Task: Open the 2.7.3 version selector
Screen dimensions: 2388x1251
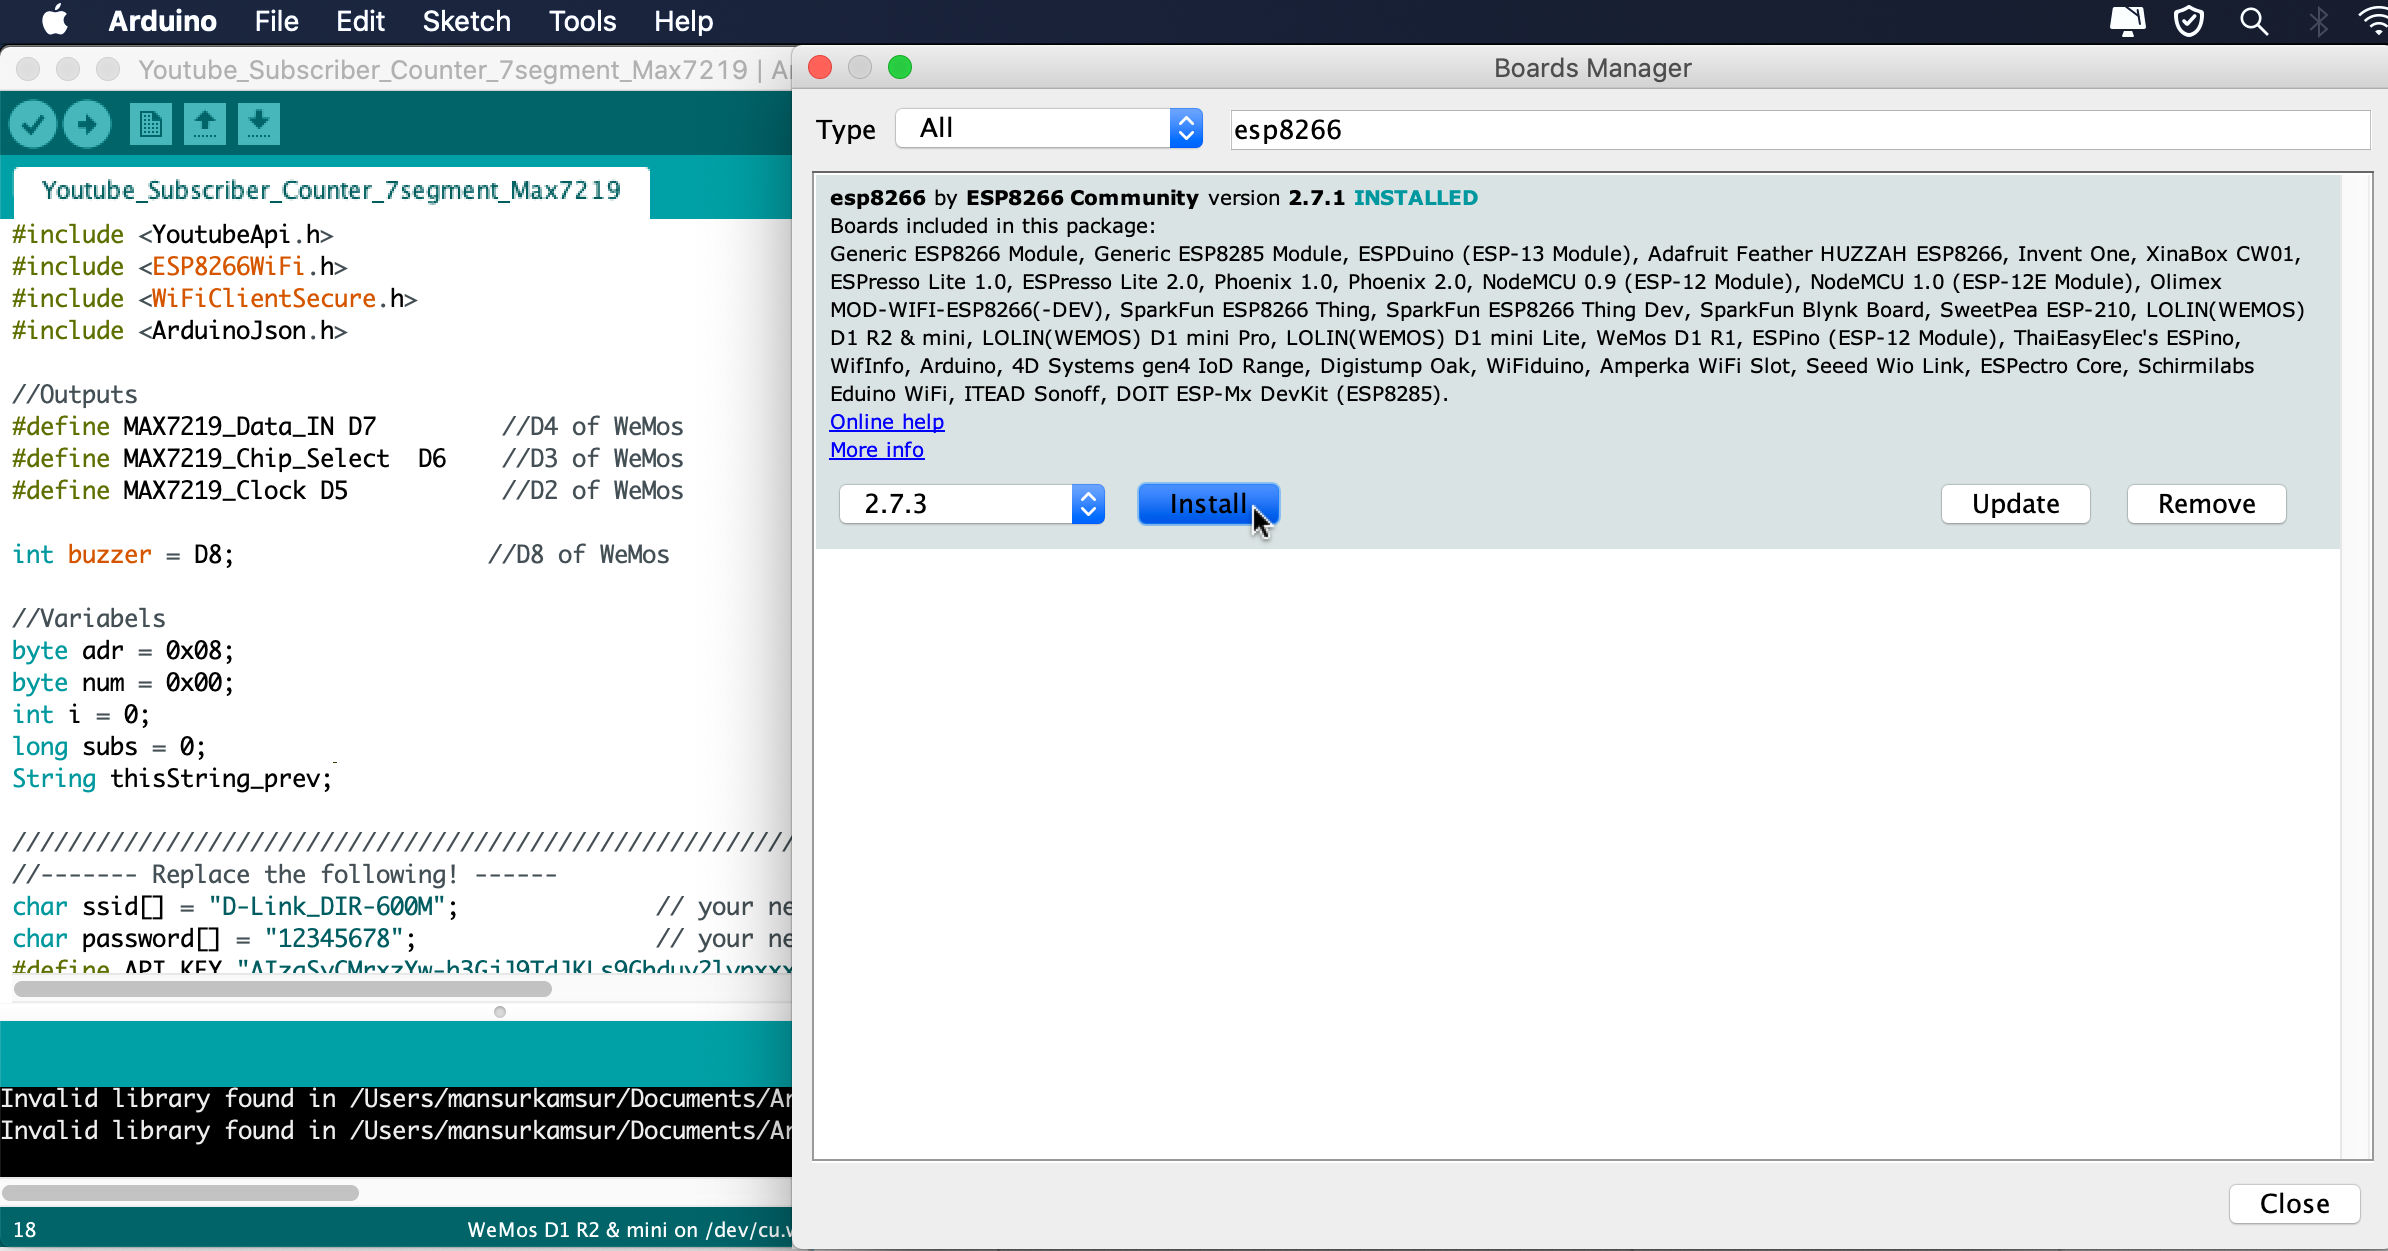Action: click(971, 504)
